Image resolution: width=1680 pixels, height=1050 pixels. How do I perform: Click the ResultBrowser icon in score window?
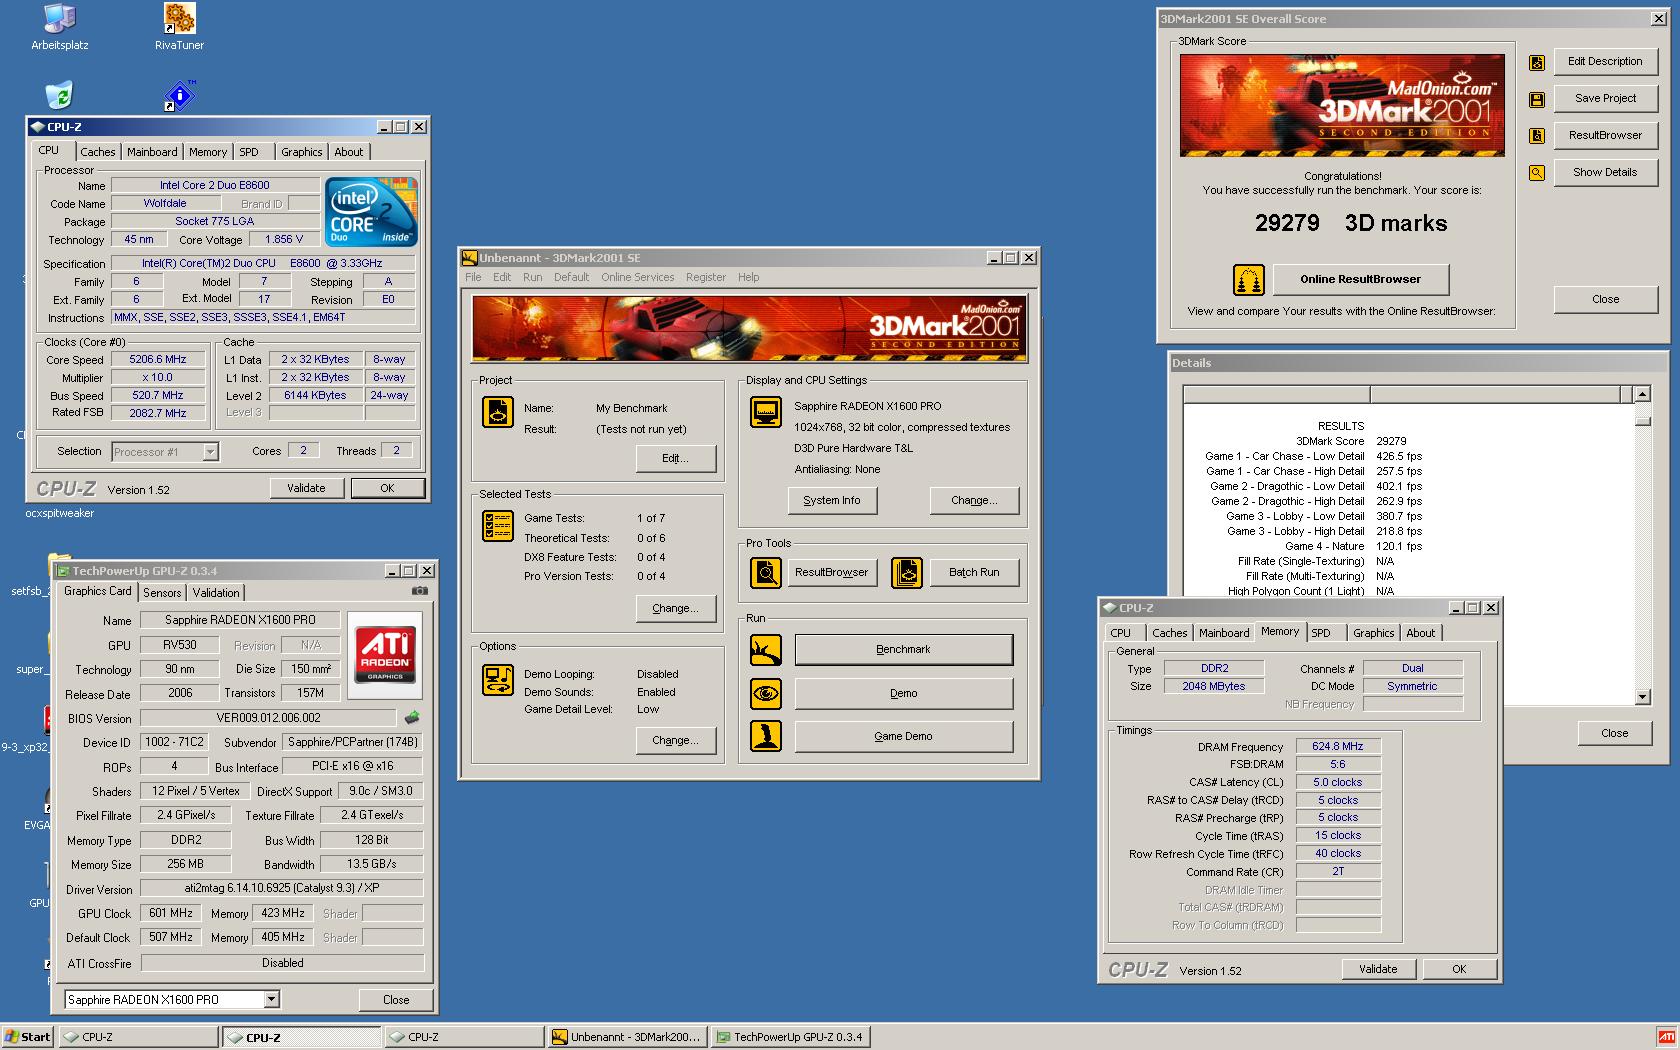(x=1537, y=136)
